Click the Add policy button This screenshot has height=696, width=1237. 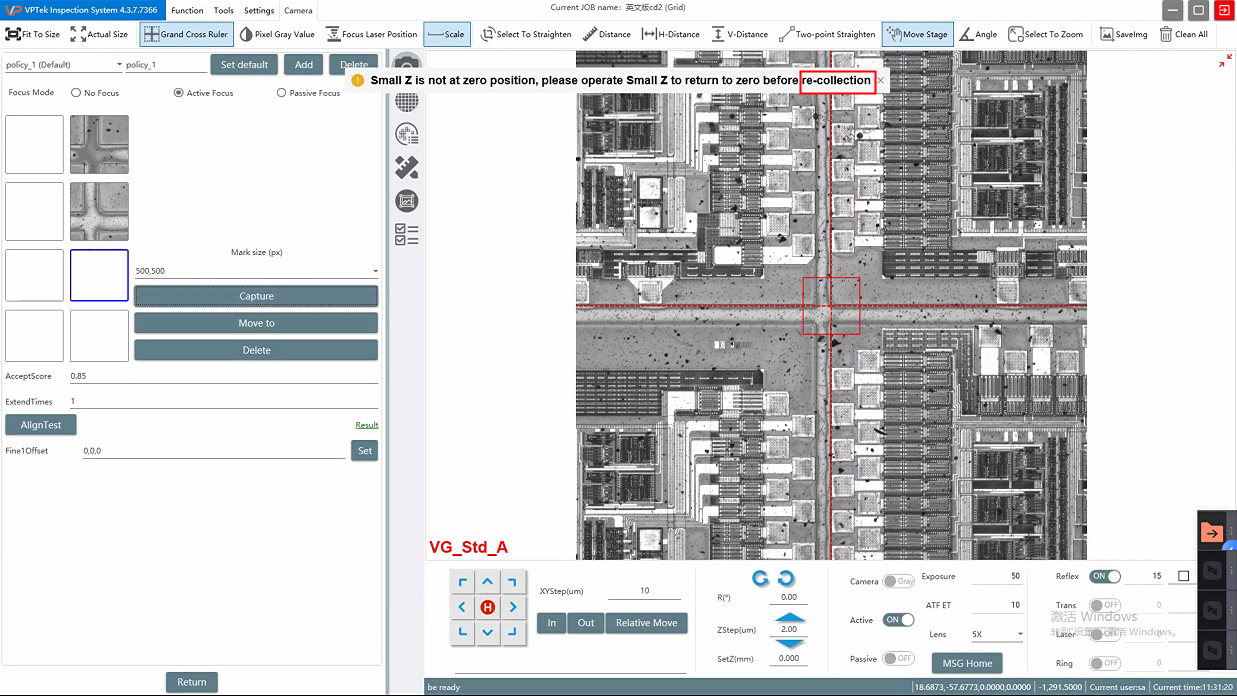pyautogui.click(x=304, y=65)
